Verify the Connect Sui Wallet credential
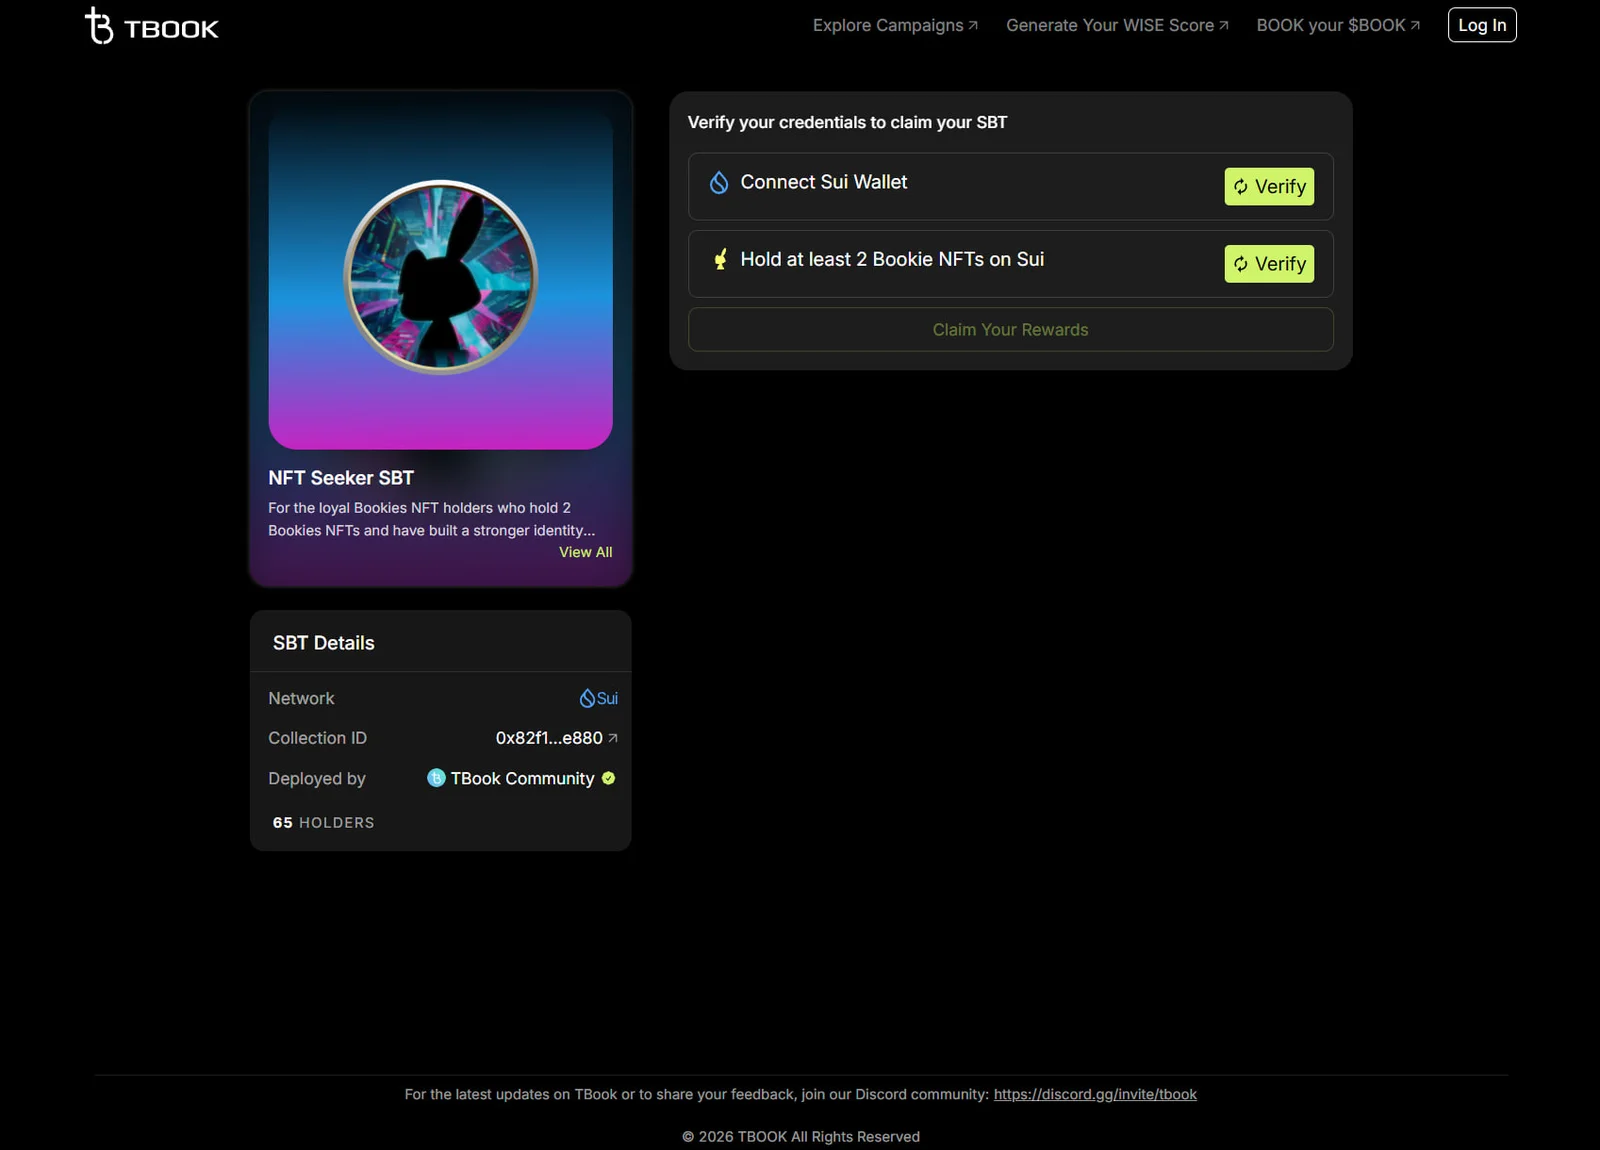 click(1269, 187)
